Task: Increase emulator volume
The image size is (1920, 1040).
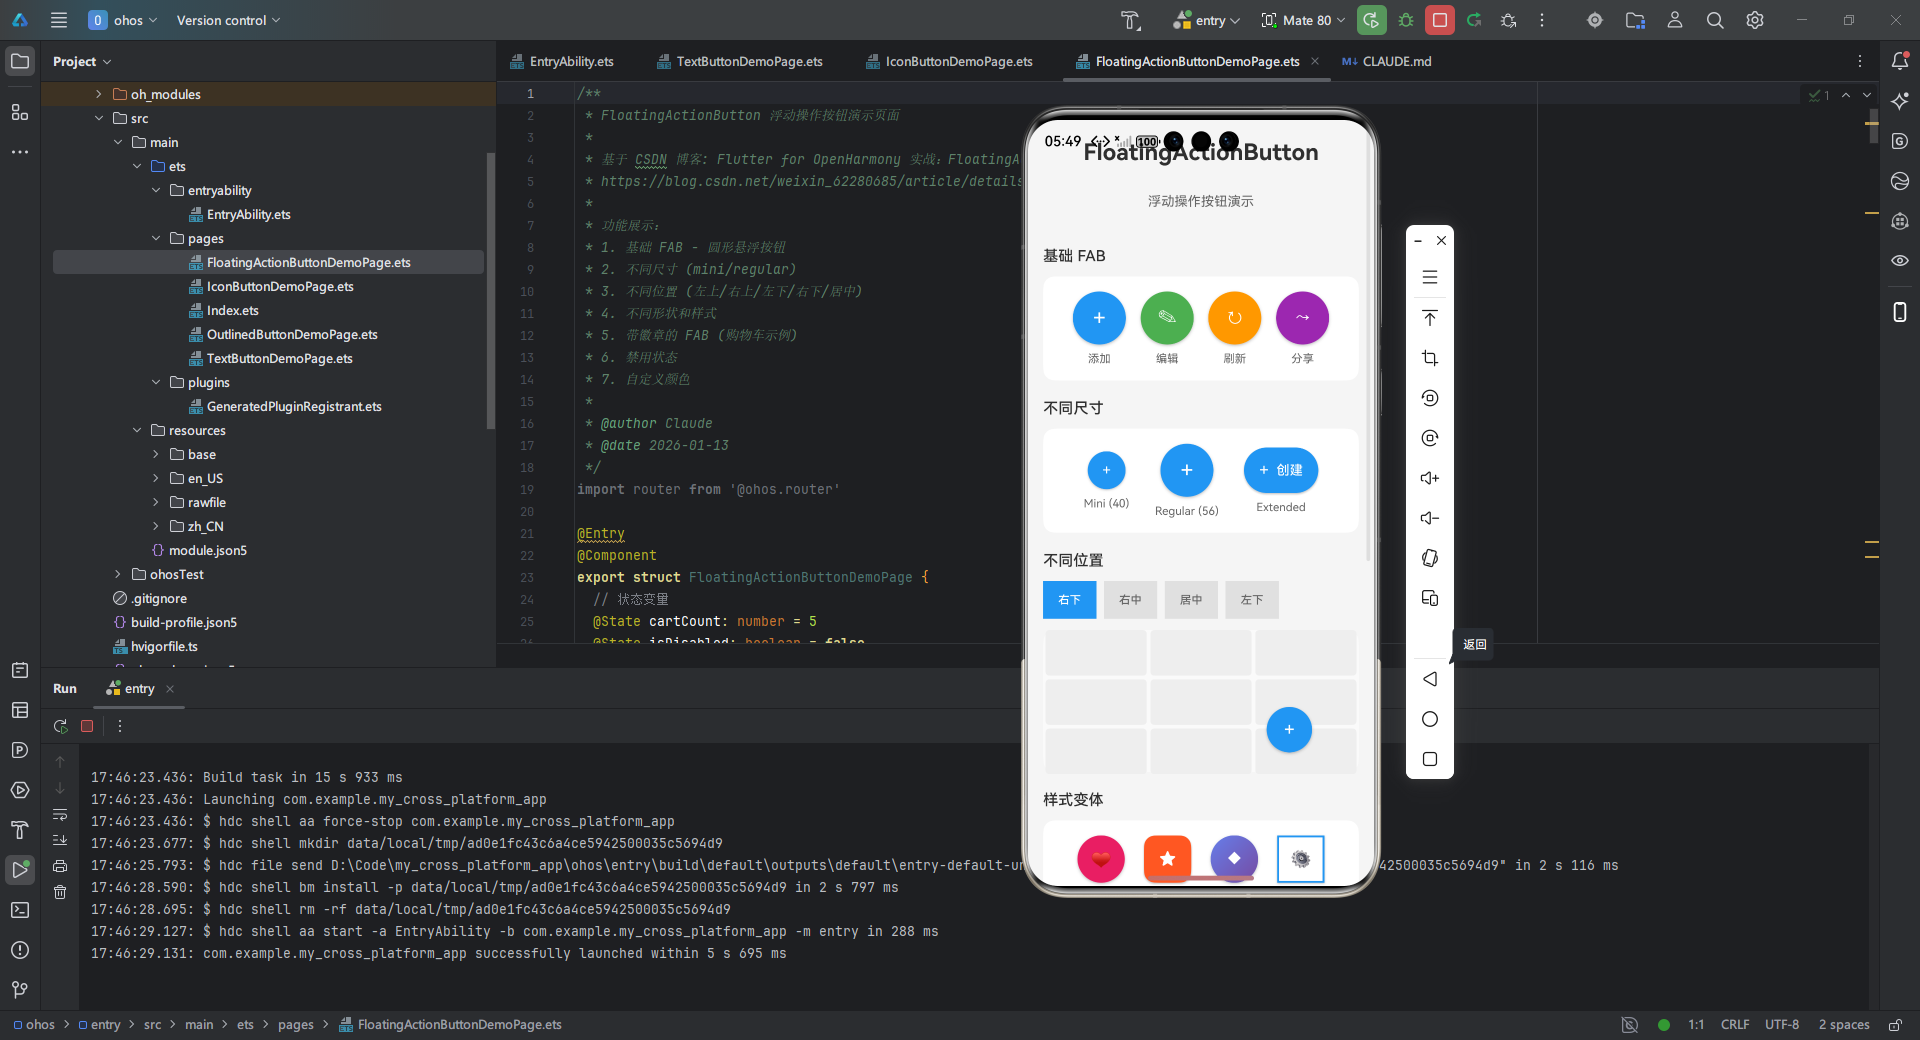Action: tap(1430, 478)
